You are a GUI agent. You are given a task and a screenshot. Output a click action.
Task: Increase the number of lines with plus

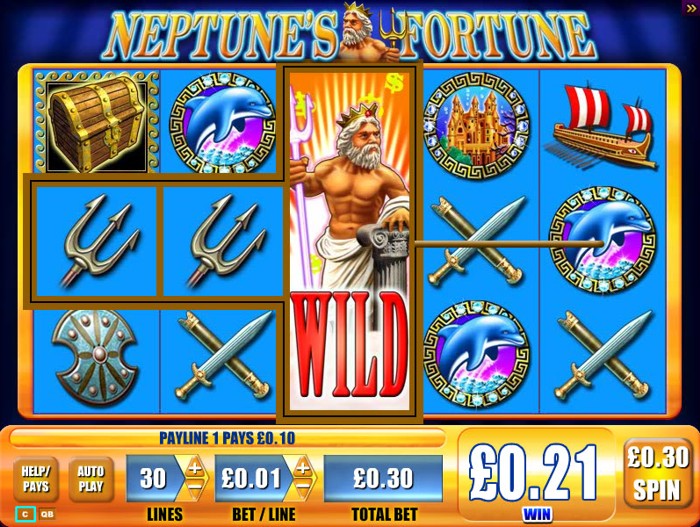[195, 468]
